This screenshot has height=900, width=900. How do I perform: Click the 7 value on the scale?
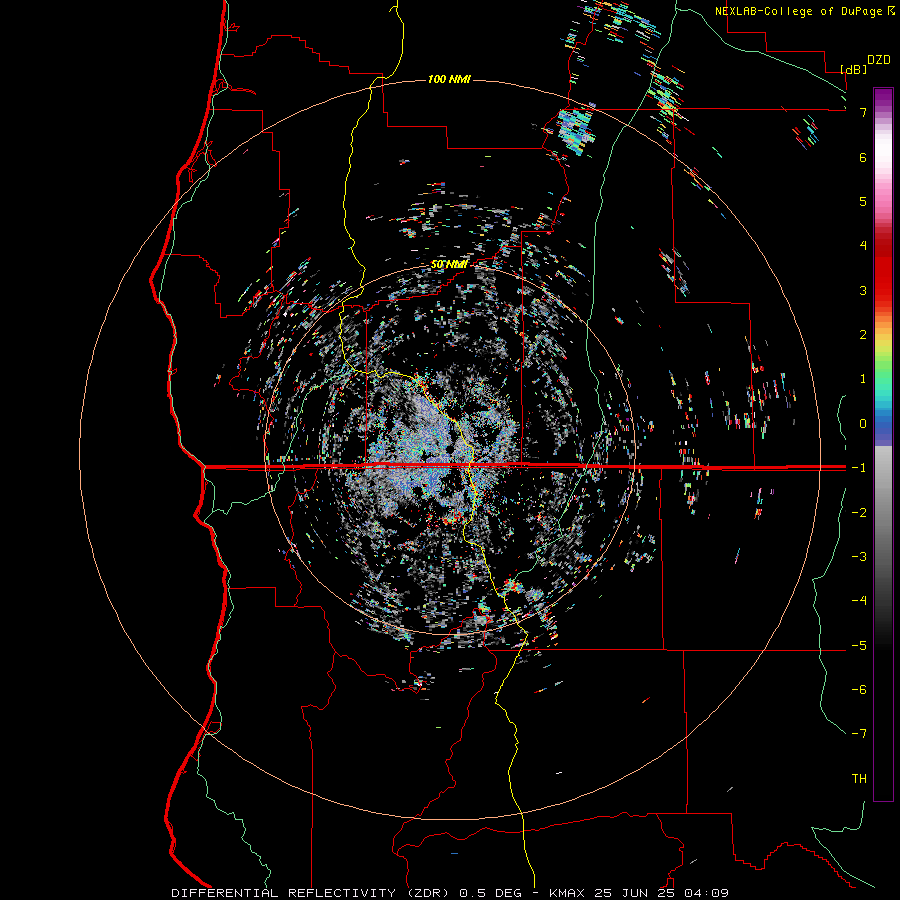(x=863, y=112)
